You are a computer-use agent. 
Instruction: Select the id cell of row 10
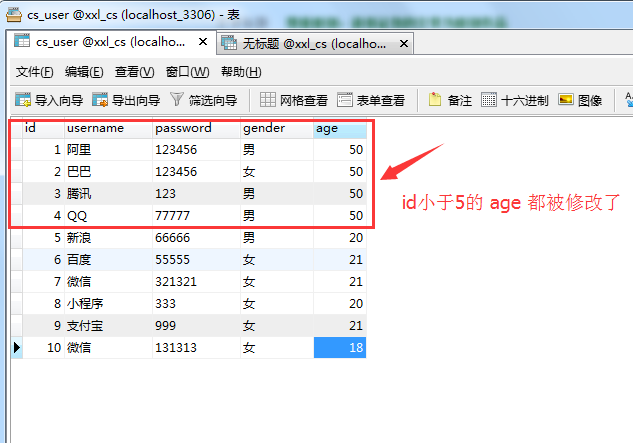[x=43, y=347]
